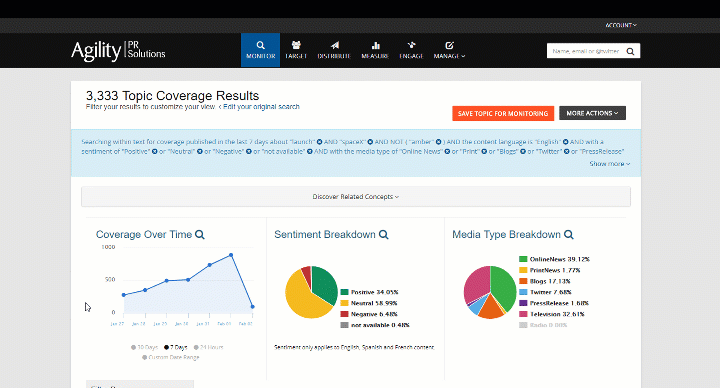Open the Measure section
The image size is (720, 388).
pos(375,50)
